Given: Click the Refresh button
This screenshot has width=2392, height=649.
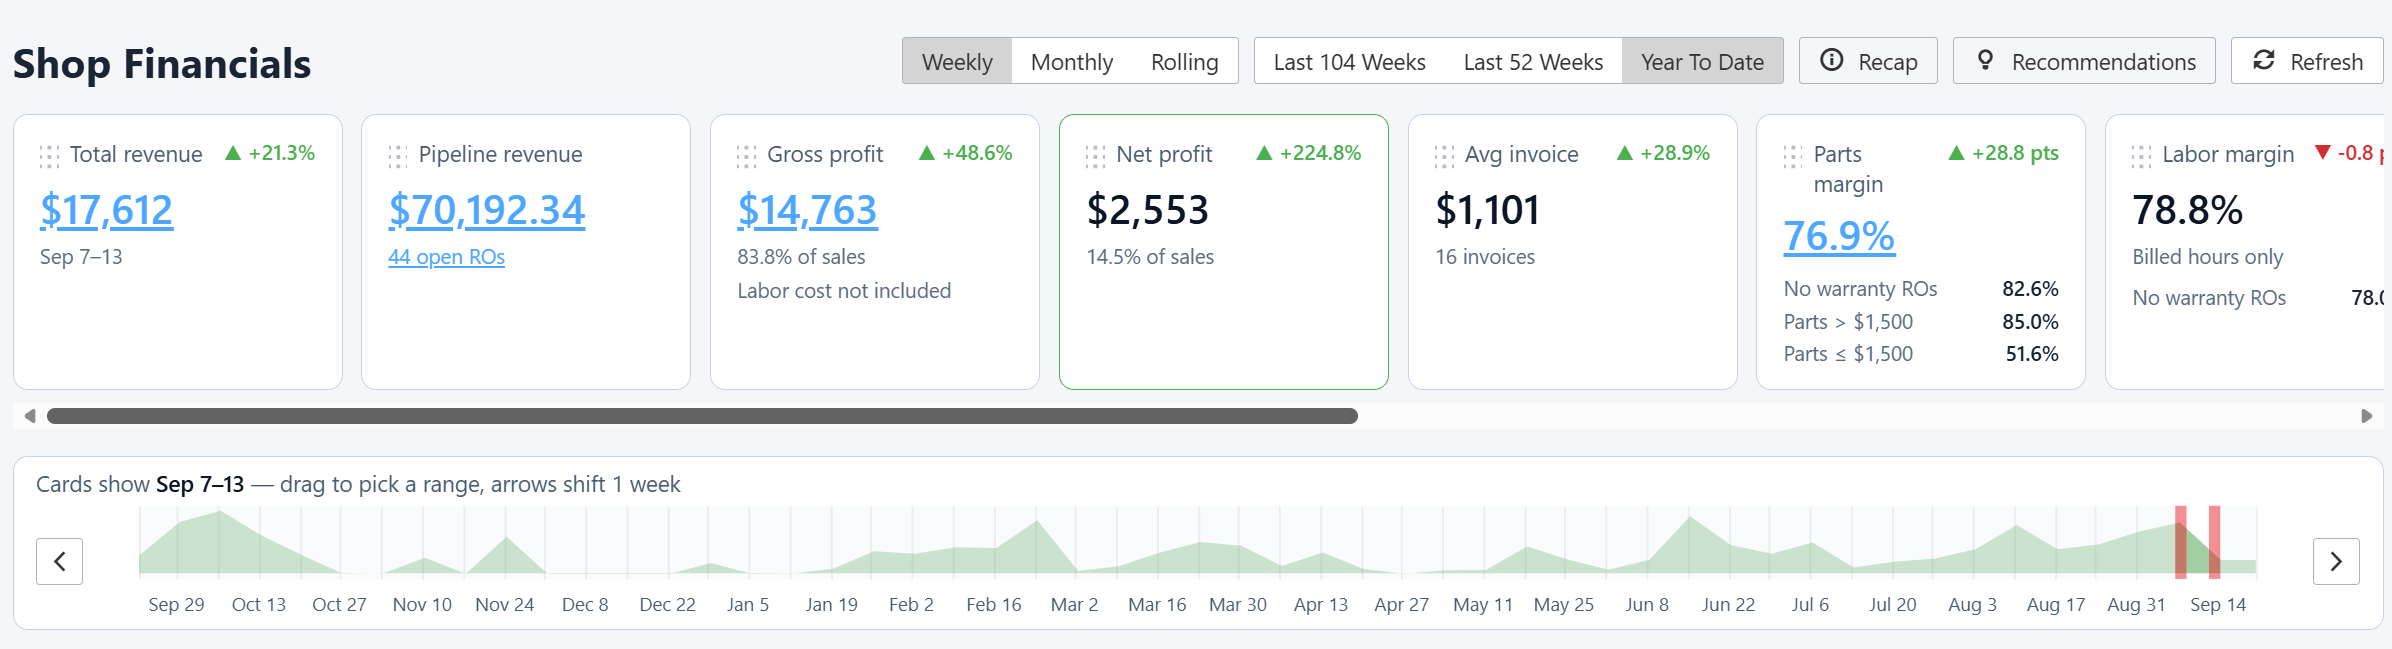Looking at the screenshot, I should point(2307,61).
